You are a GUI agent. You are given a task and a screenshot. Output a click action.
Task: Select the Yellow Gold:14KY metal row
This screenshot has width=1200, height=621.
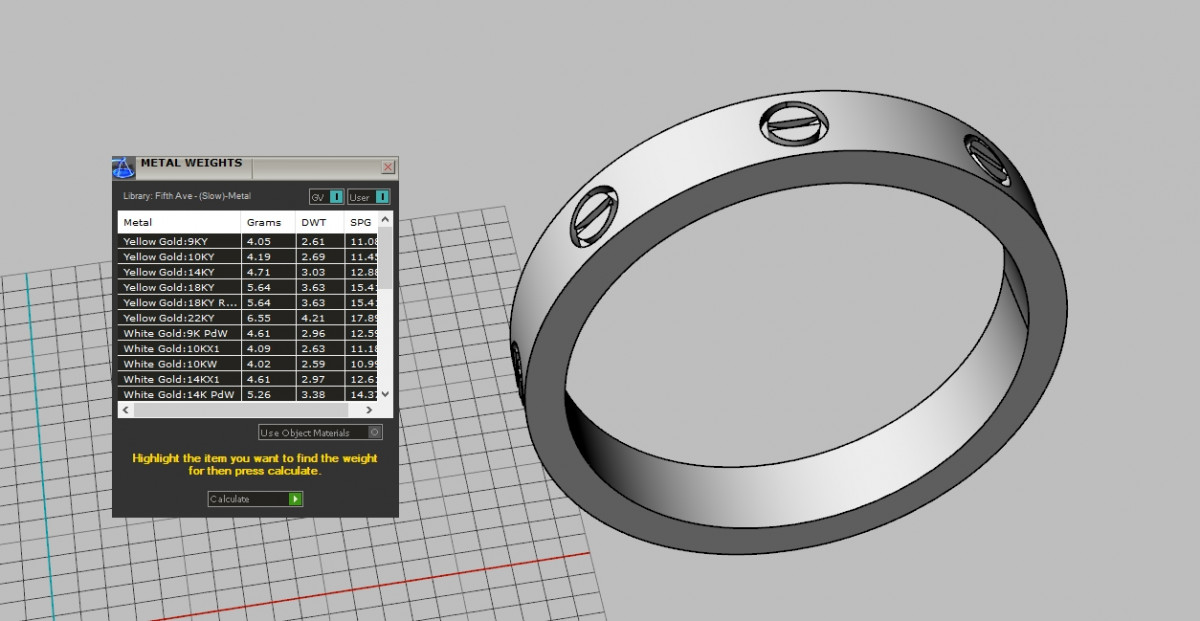click(178, 272)
